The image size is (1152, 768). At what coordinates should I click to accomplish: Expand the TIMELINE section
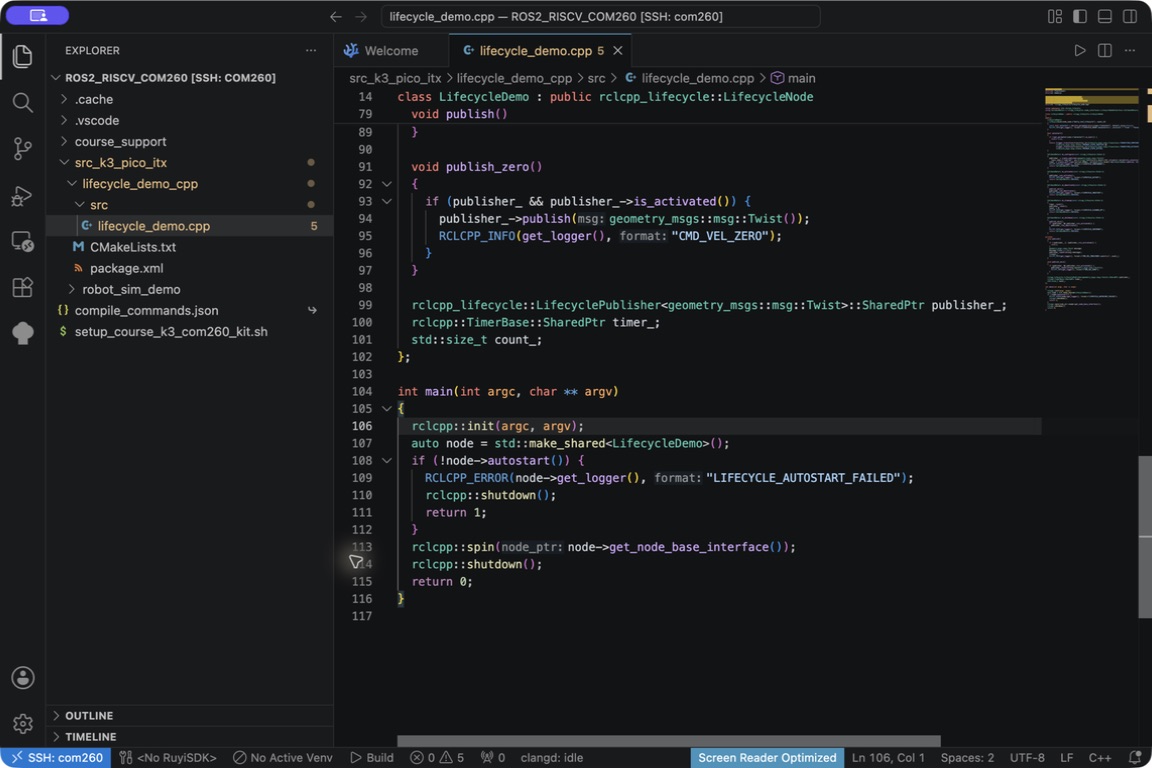[190, 736]
